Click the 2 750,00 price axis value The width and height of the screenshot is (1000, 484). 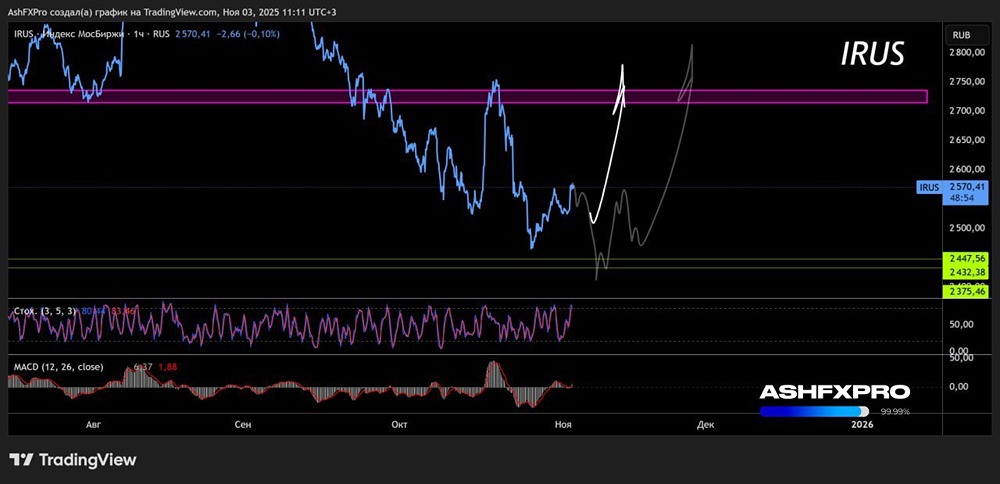pyautogui.click(x=967, y=82)
